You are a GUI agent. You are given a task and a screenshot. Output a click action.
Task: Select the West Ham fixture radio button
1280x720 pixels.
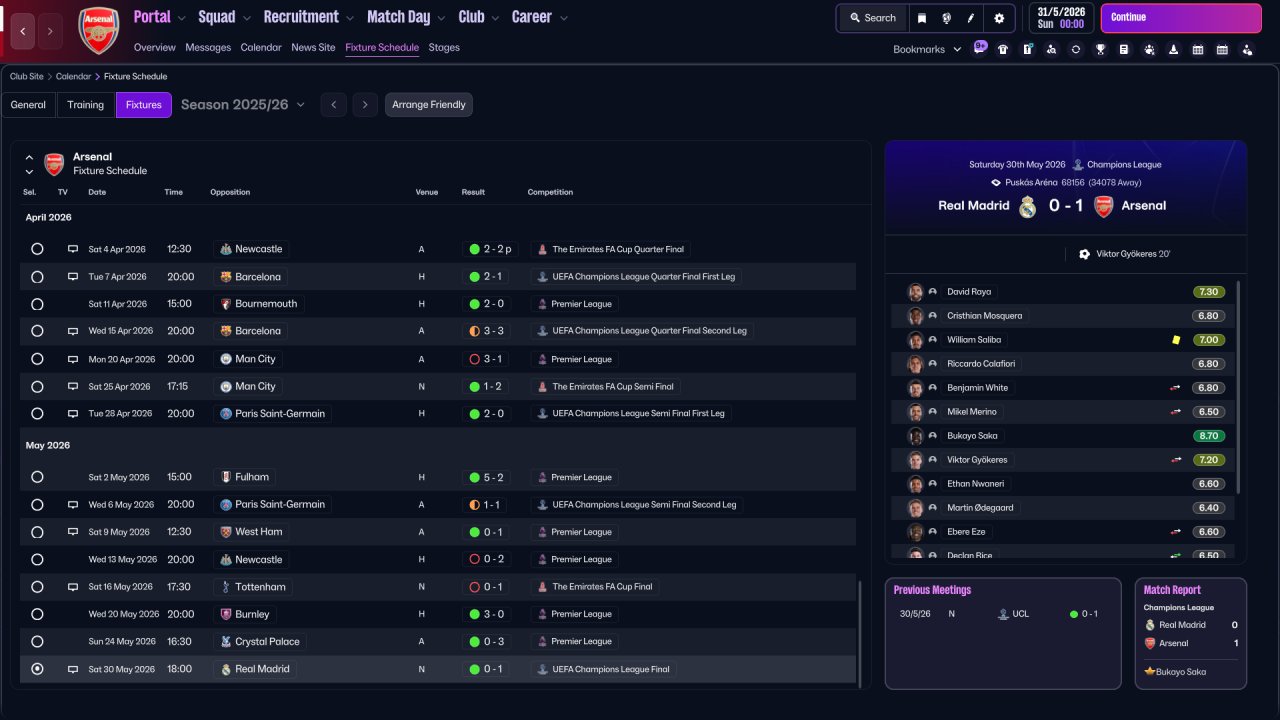click(37, 532)
